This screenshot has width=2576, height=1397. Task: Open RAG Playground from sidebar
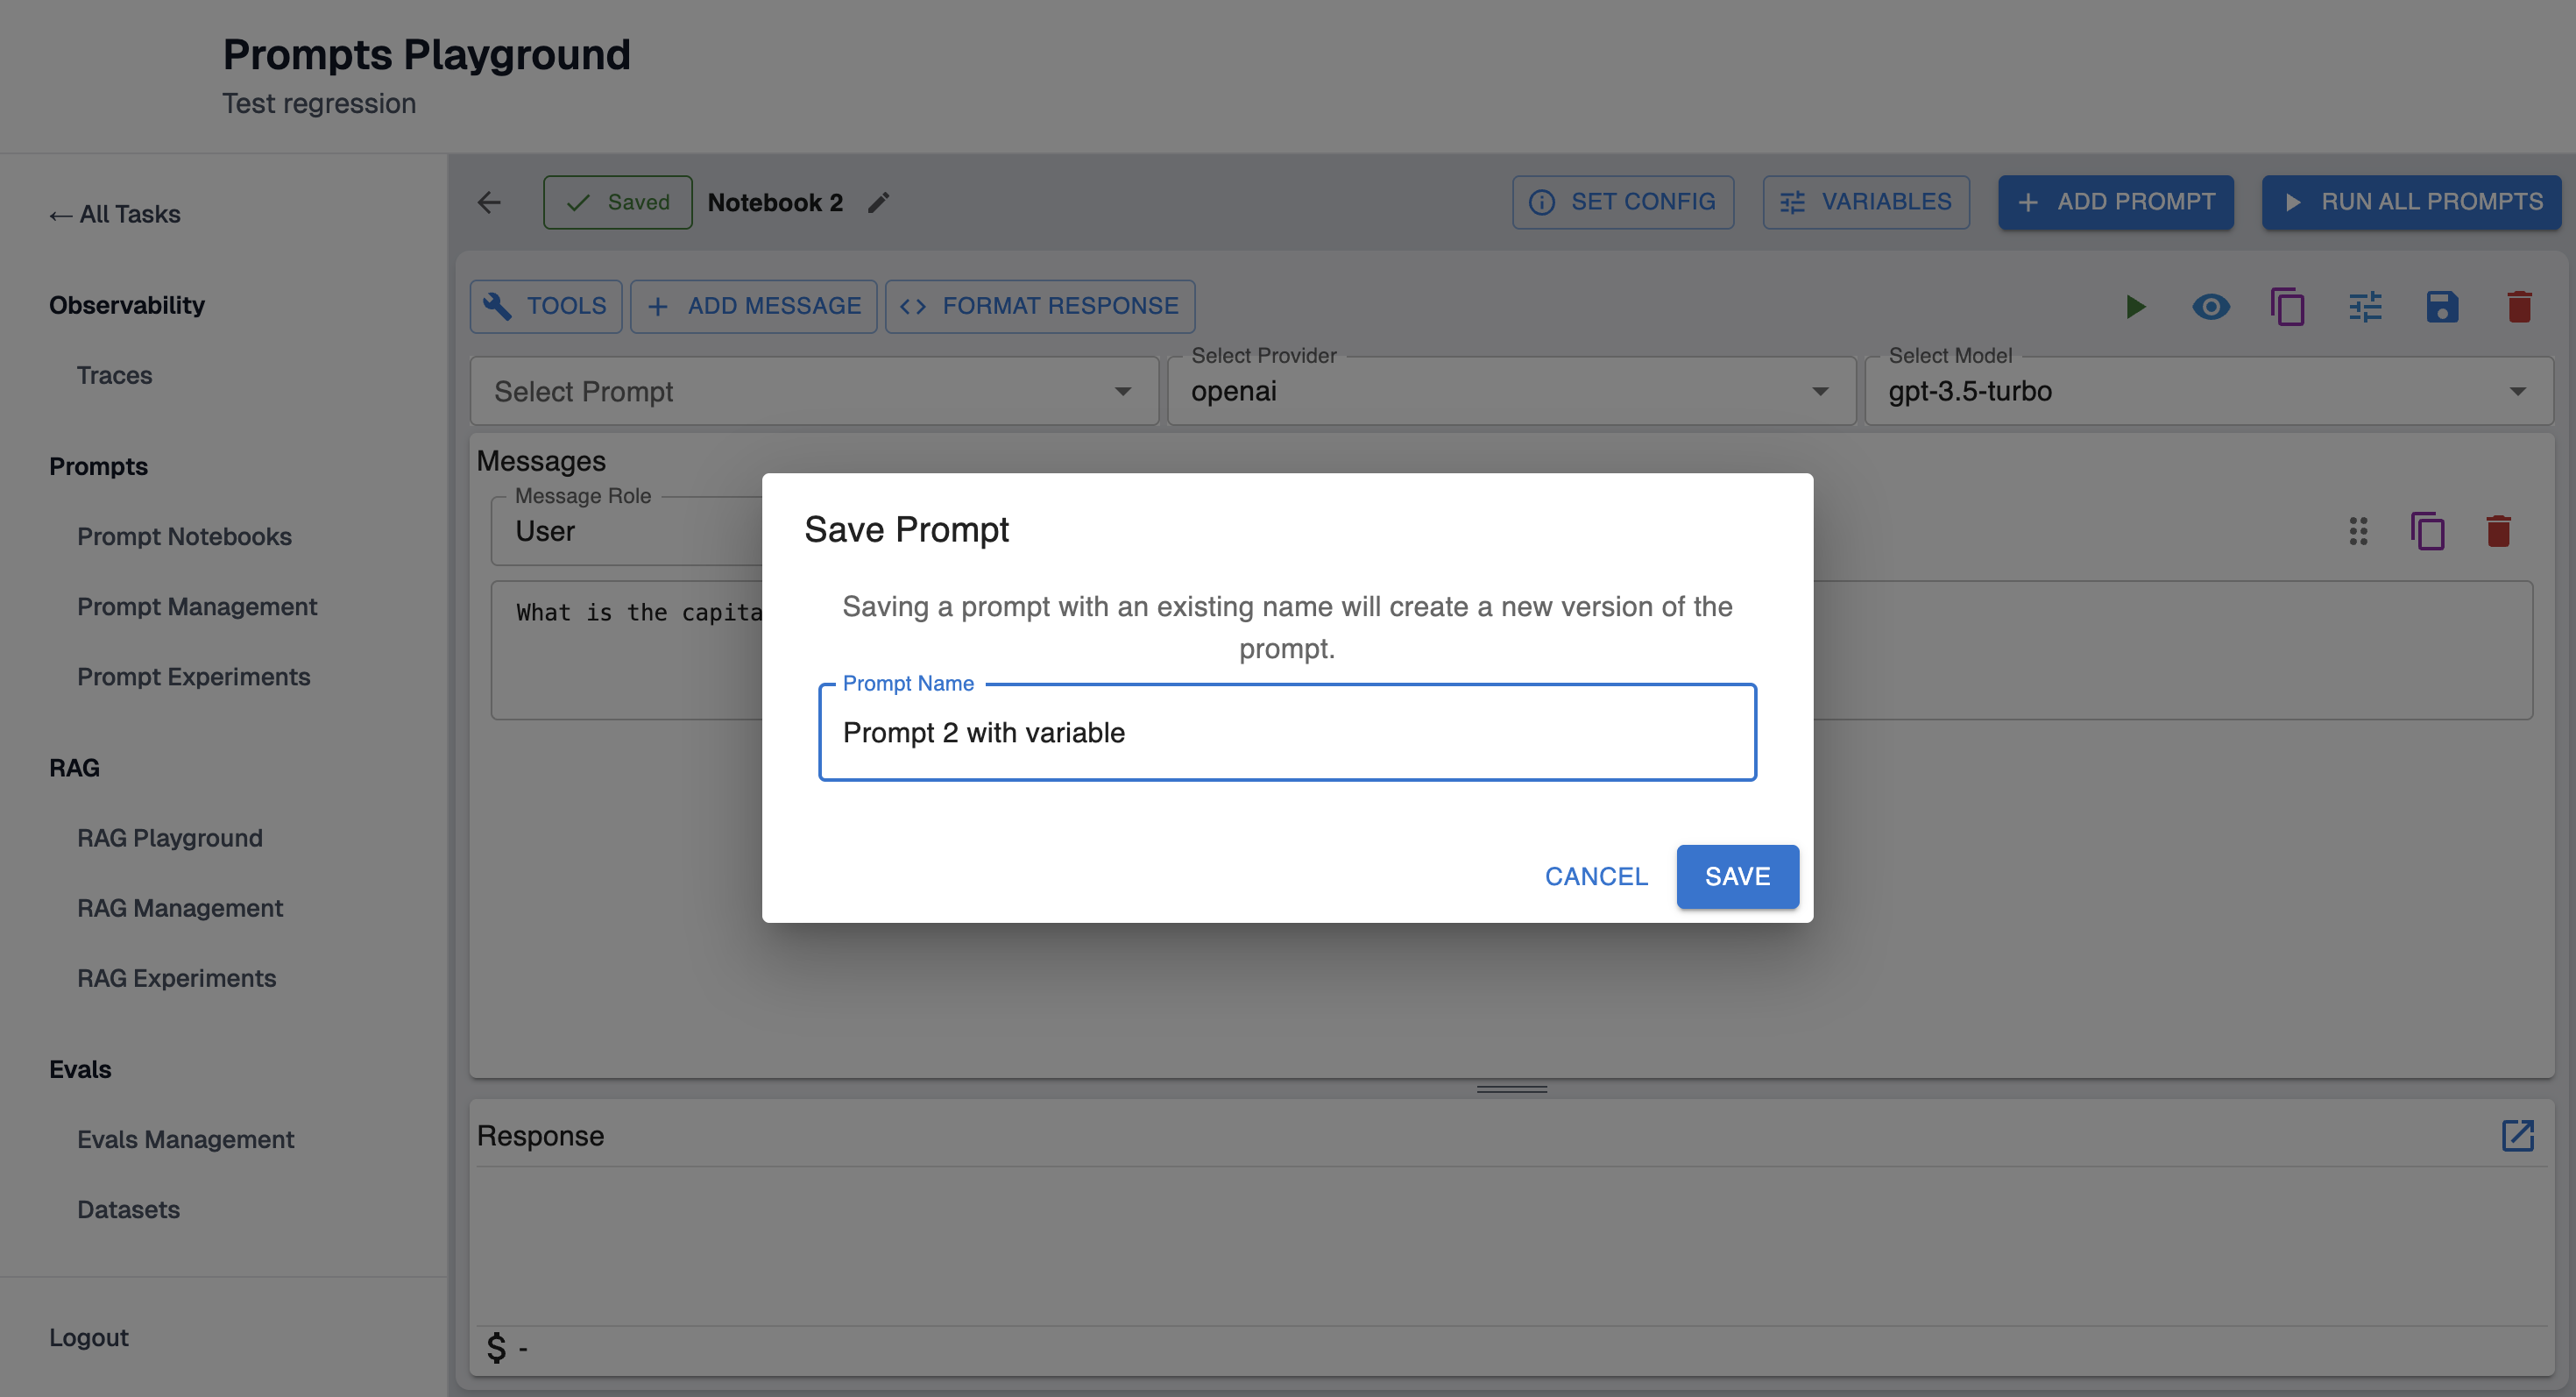(x=170, y=837)
